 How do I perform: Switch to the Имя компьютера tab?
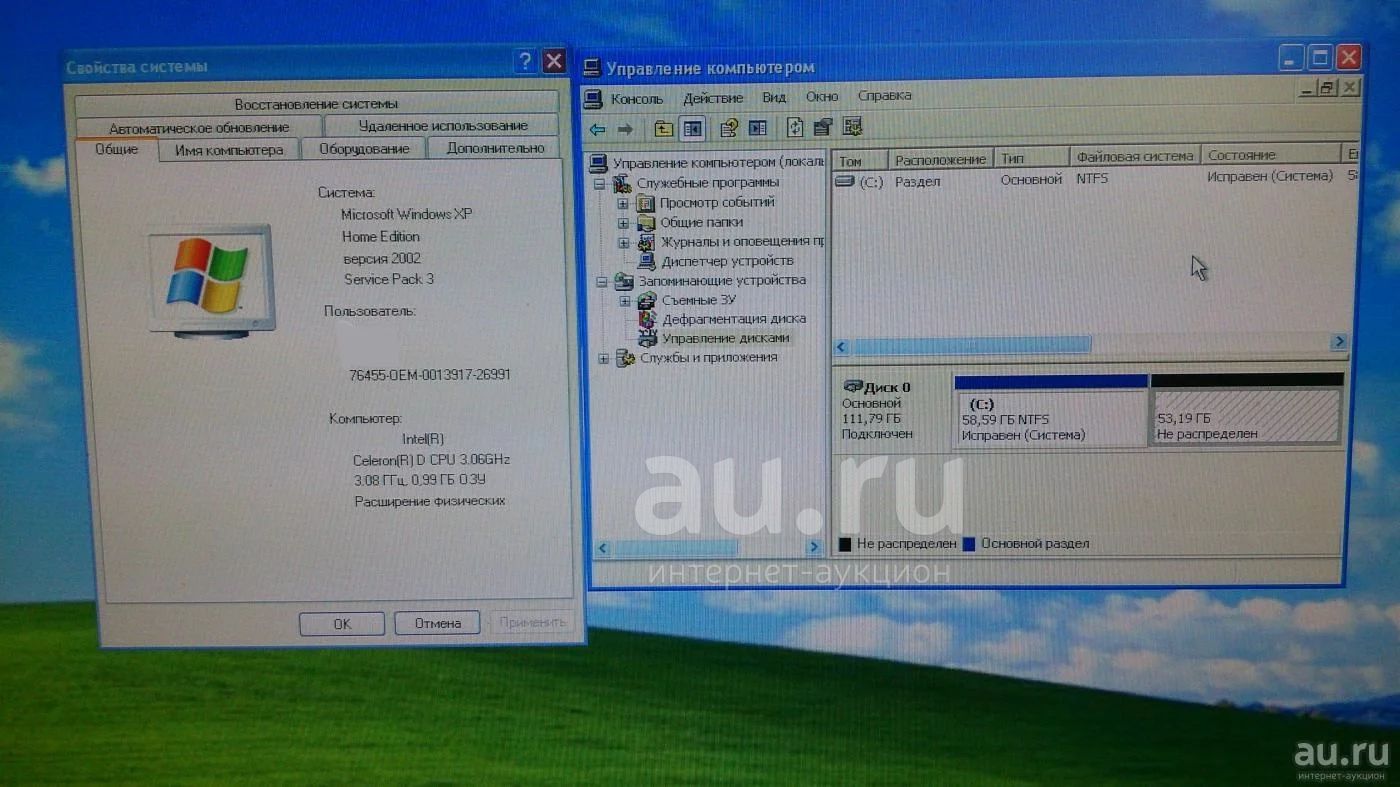229,150
